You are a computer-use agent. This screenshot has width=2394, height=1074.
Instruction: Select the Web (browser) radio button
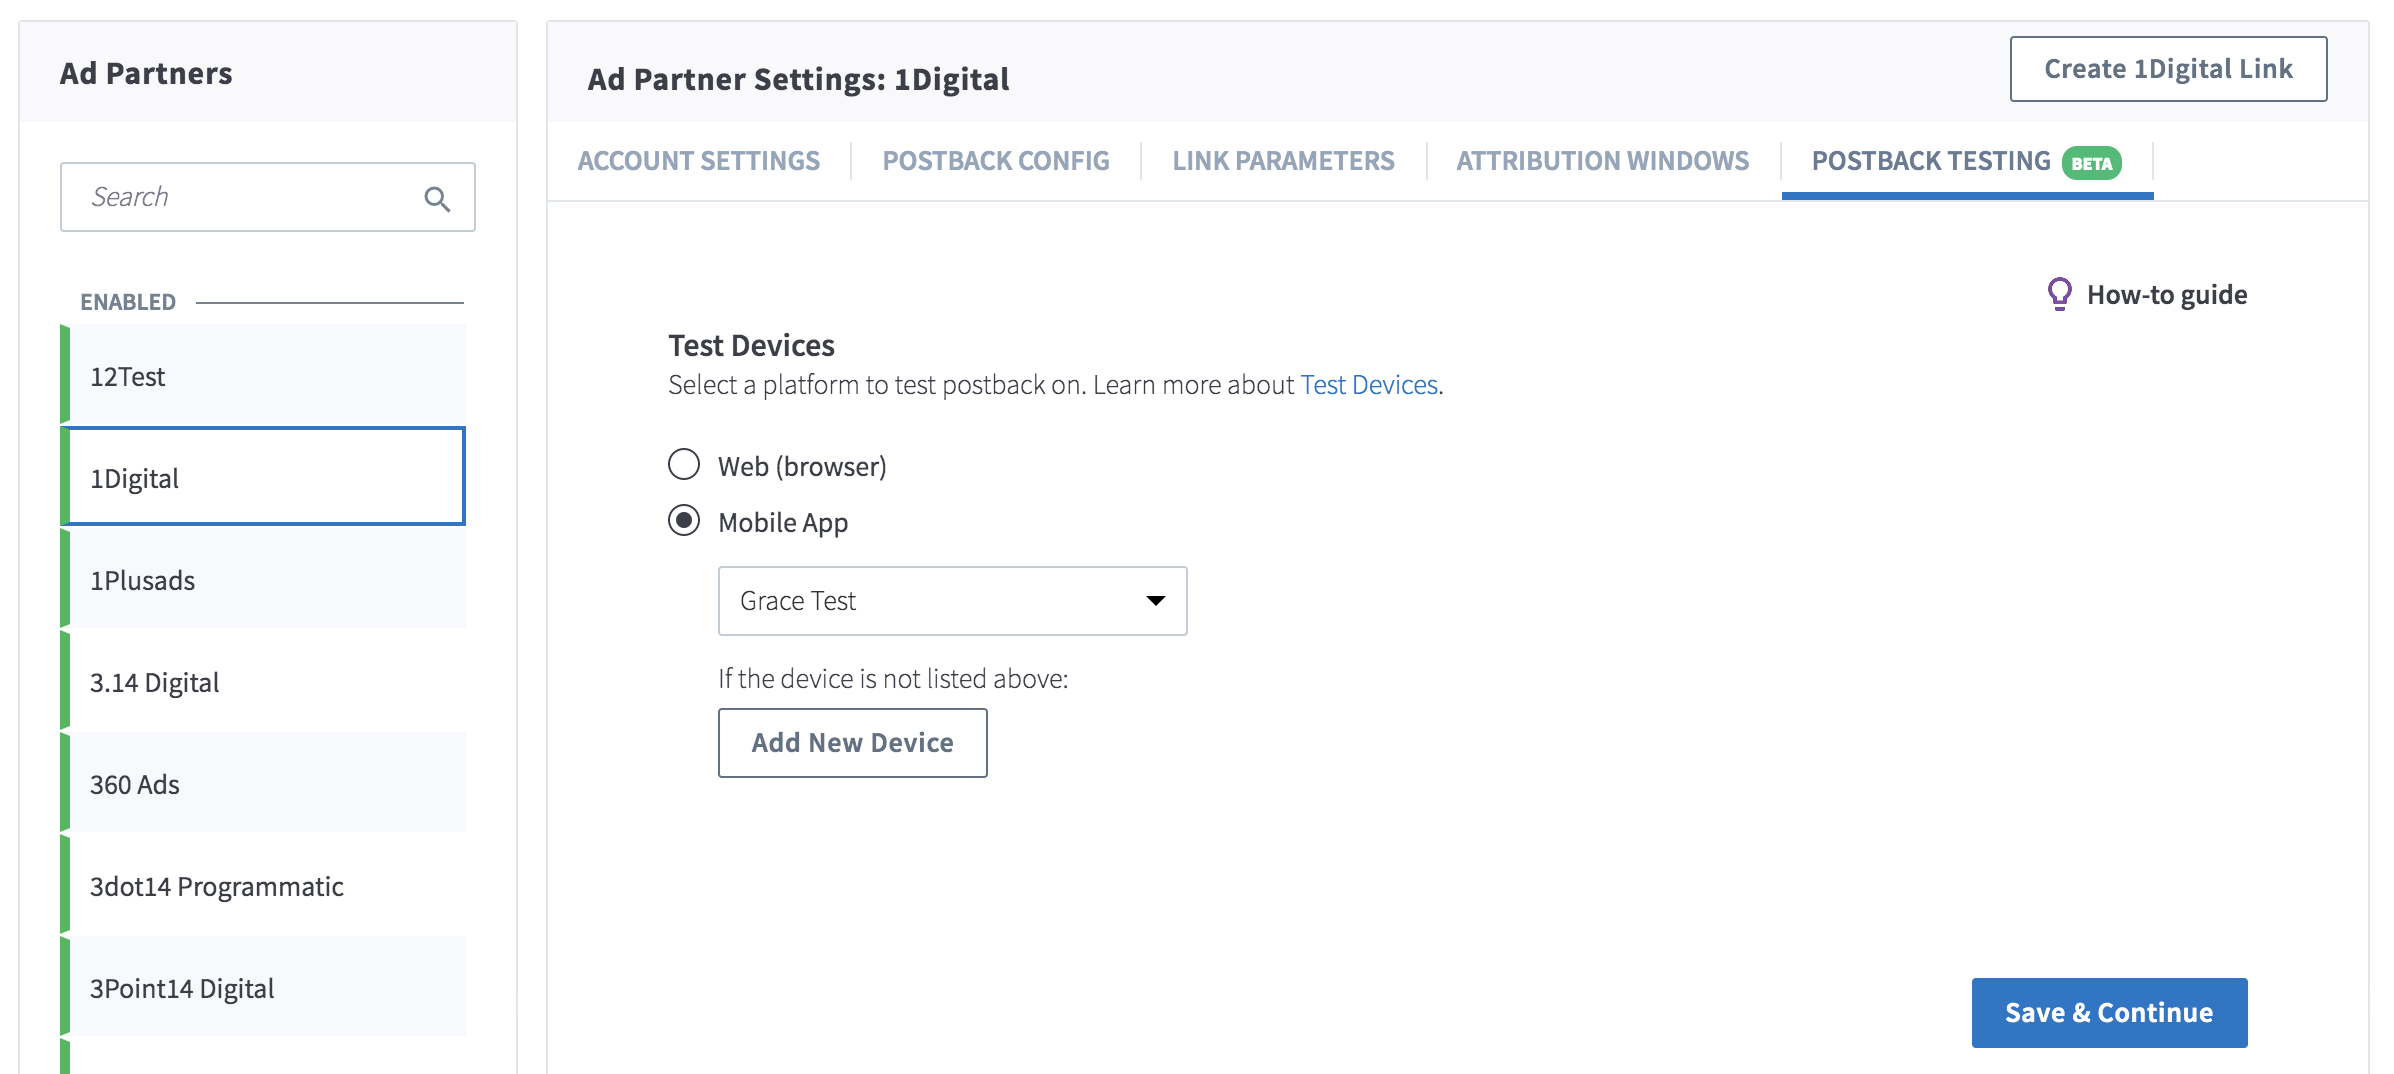[x=684, y=465]
